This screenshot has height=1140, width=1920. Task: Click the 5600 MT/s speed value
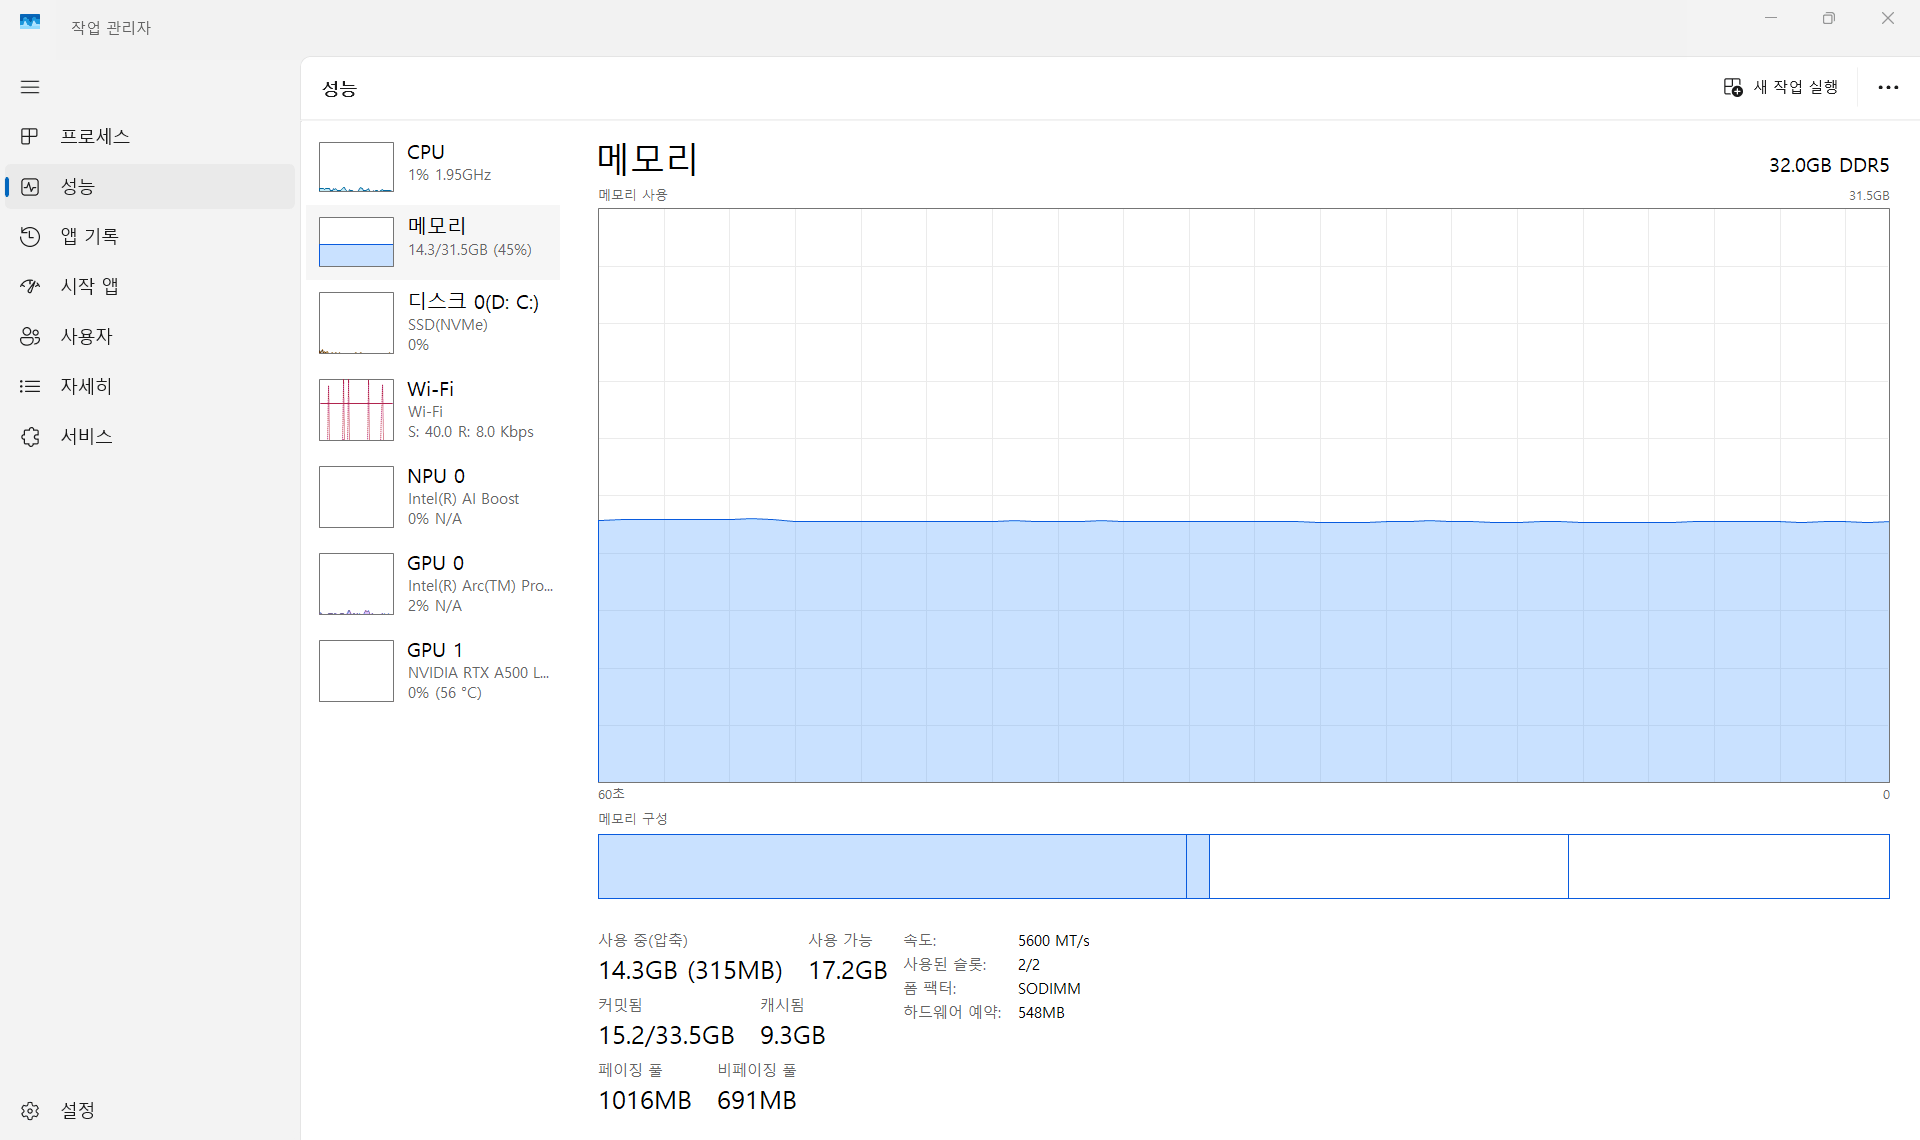(1054, 941)
